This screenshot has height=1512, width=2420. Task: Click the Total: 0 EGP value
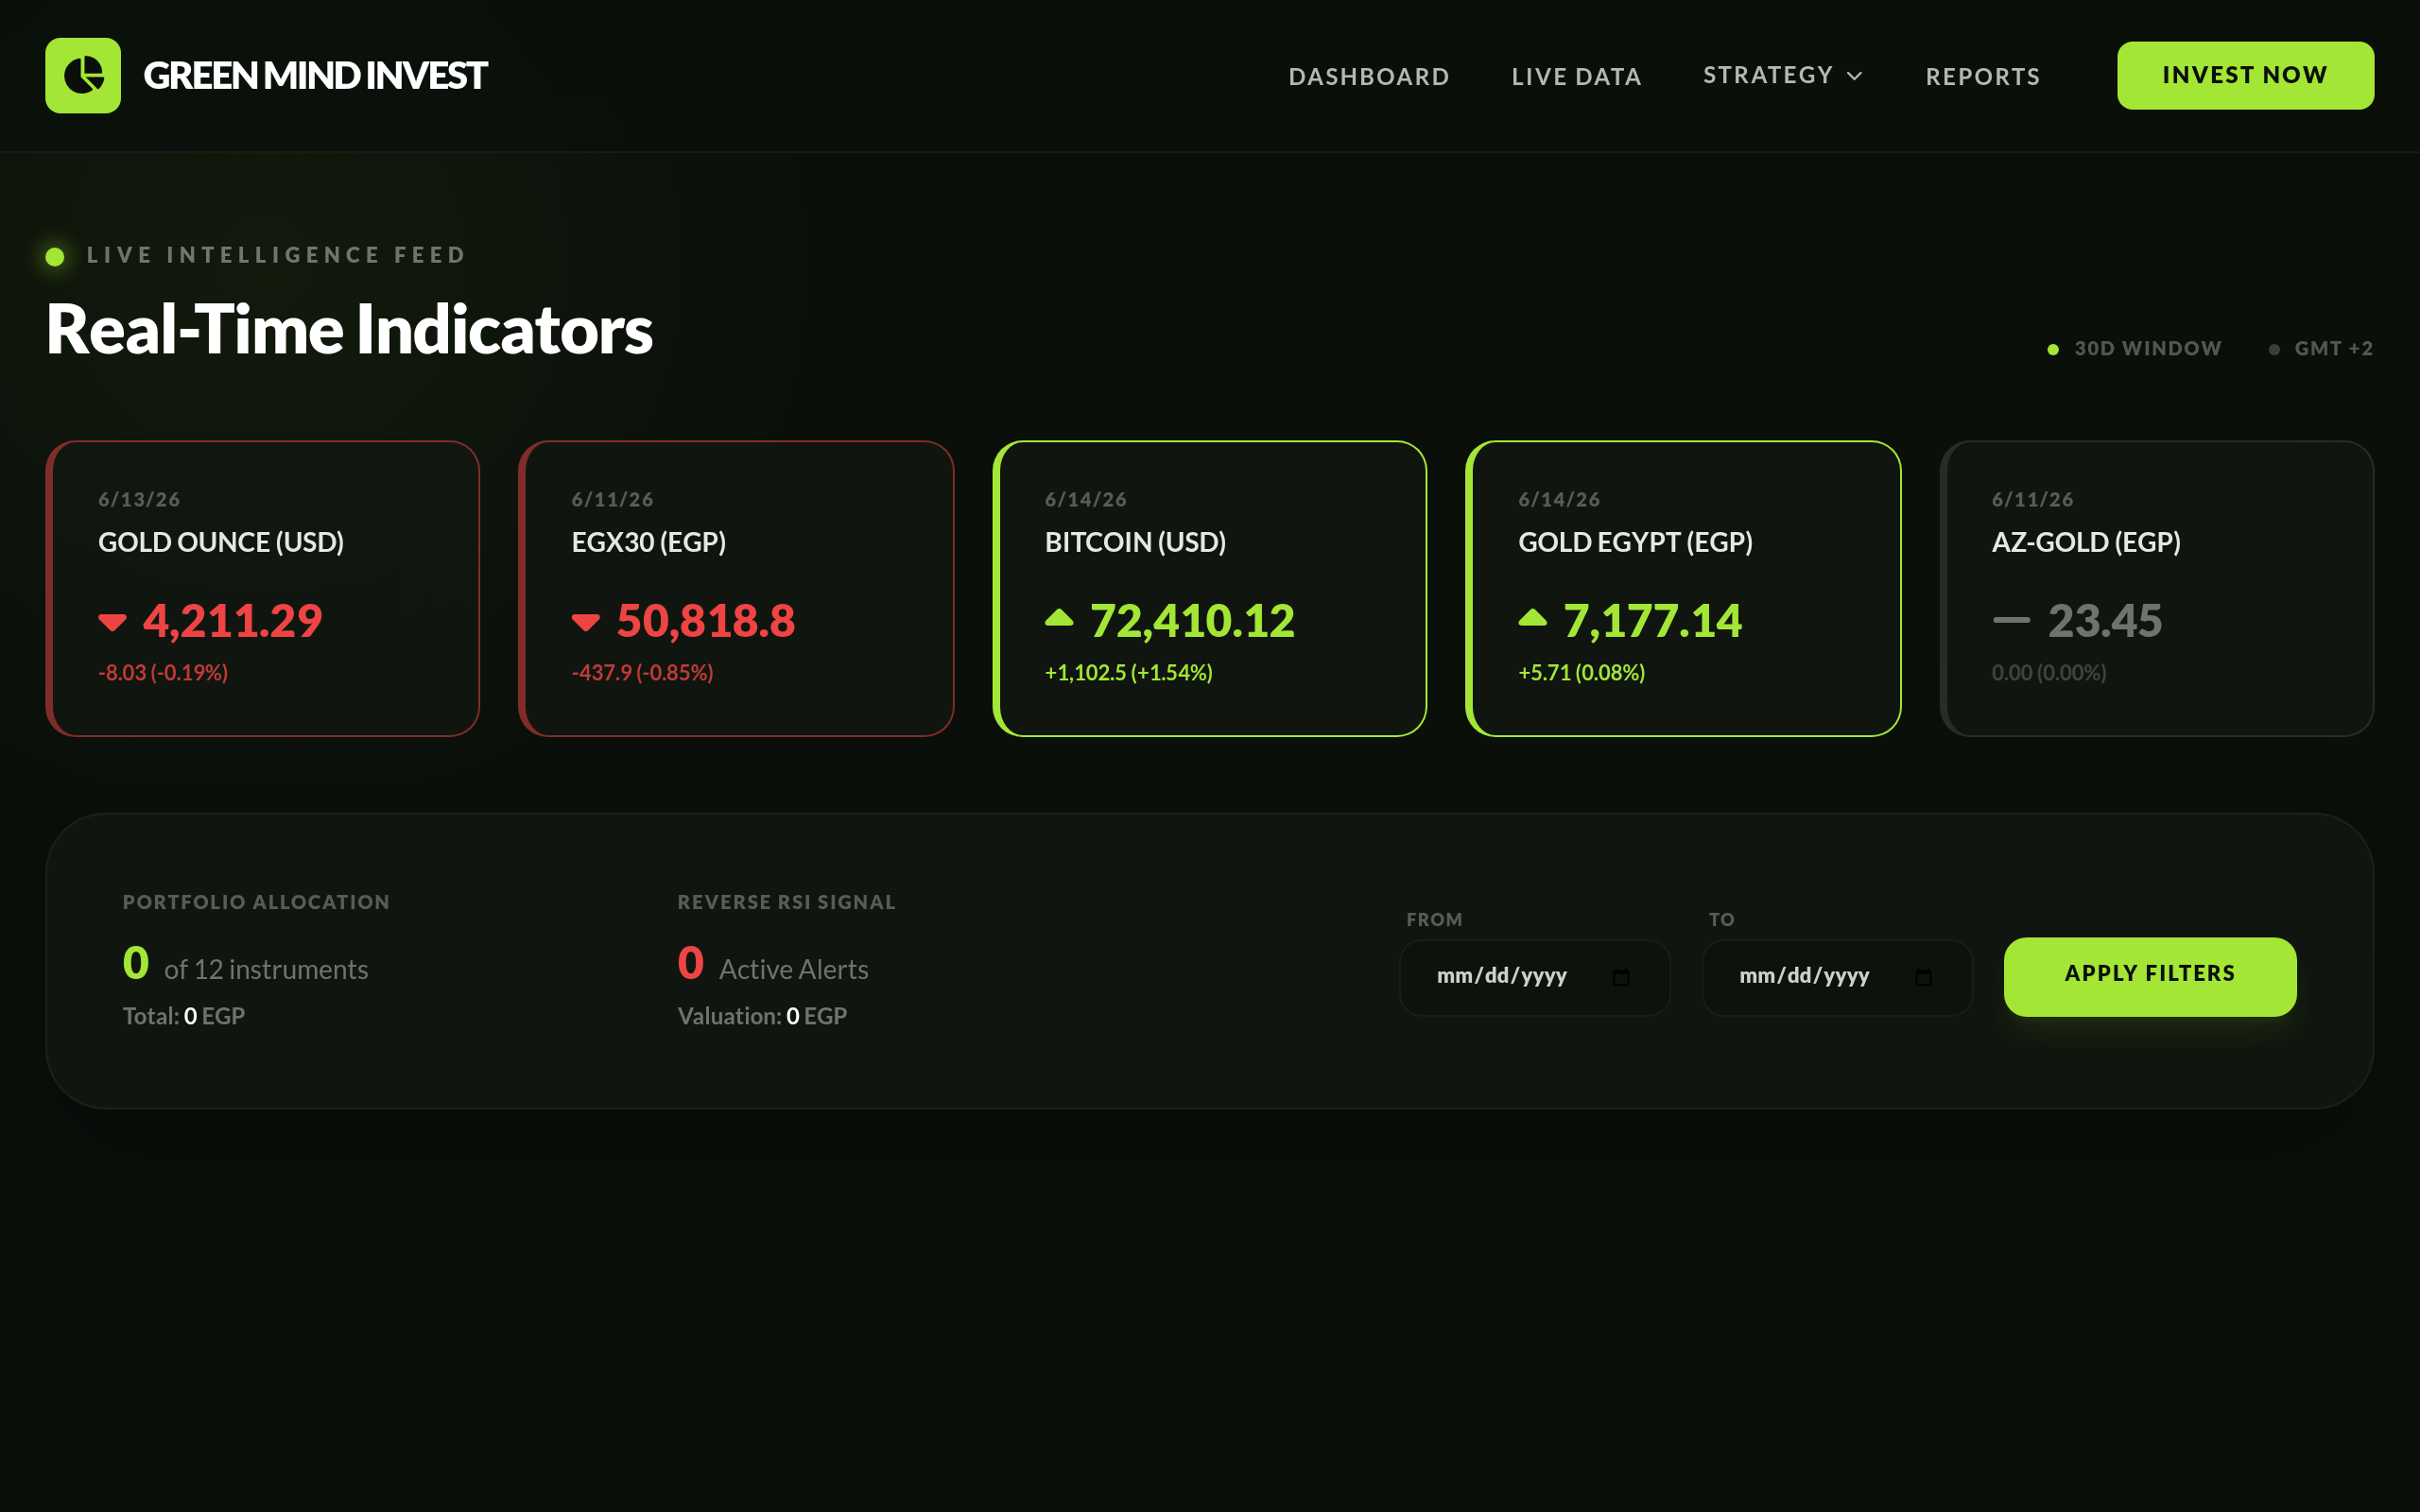tap(184, 1016)
